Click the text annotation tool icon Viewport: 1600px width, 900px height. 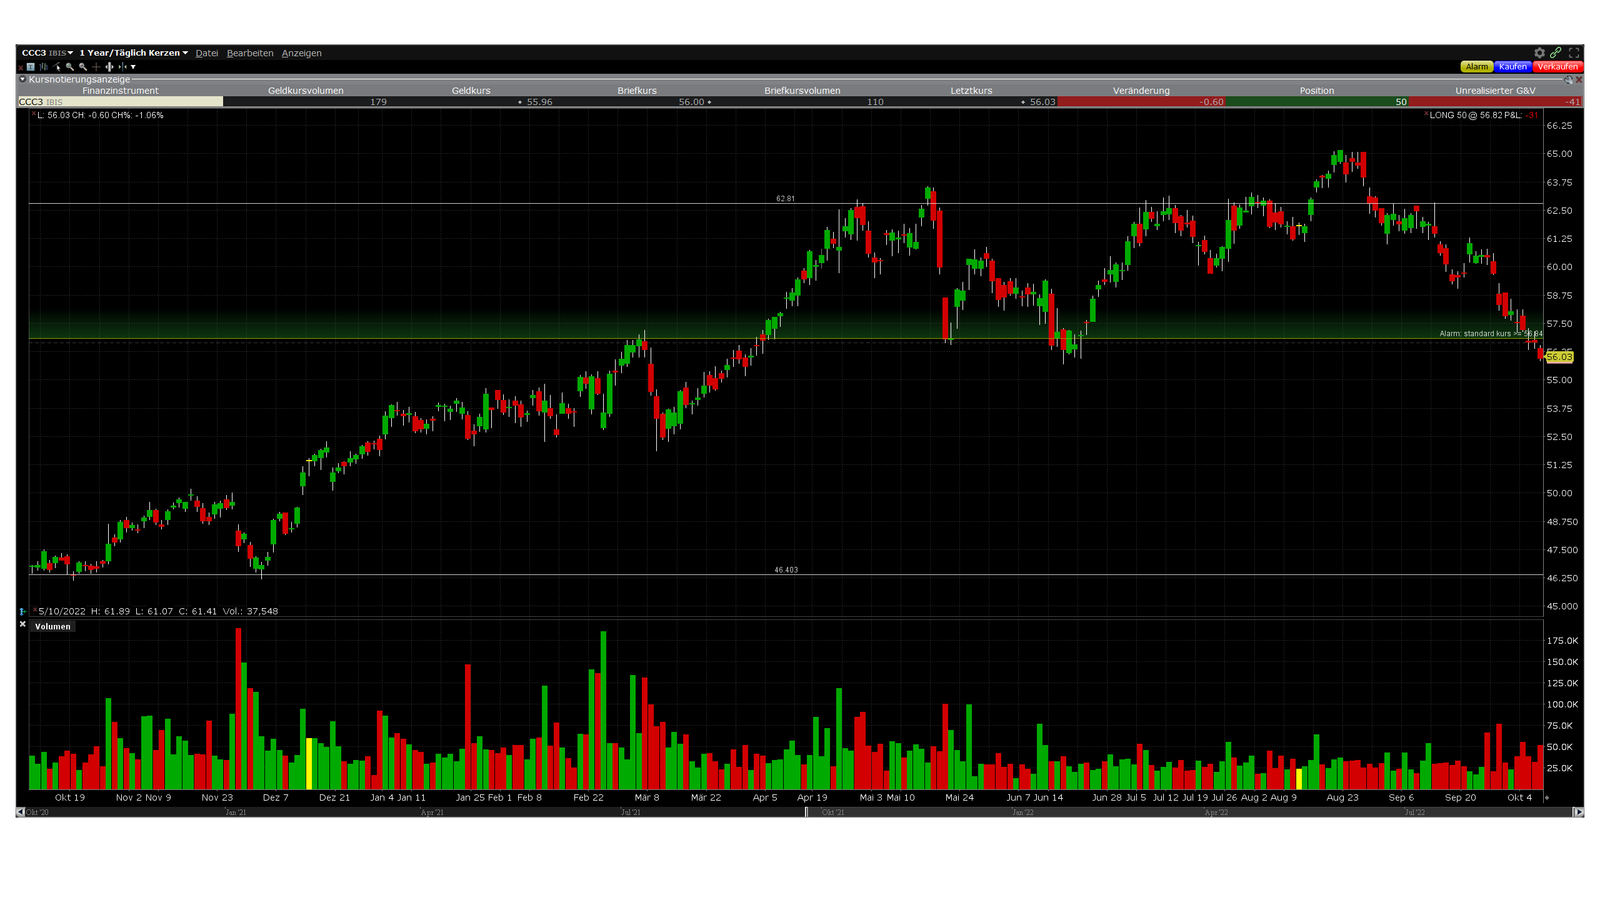coord(31,67)
